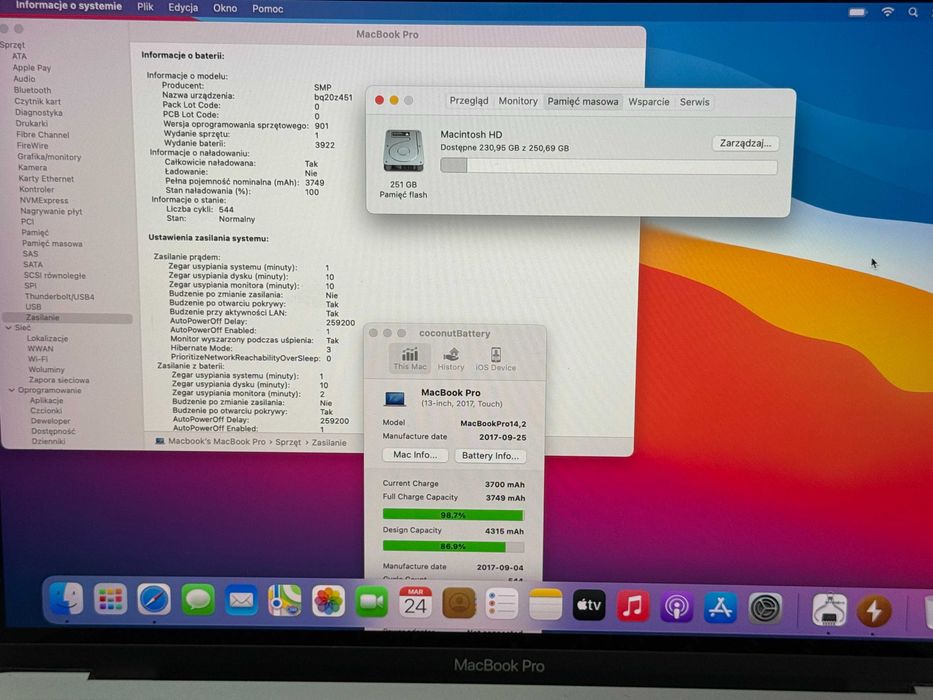Open the Pomoc menu
This screenshot has width=933, height=700.
[268, 9]
